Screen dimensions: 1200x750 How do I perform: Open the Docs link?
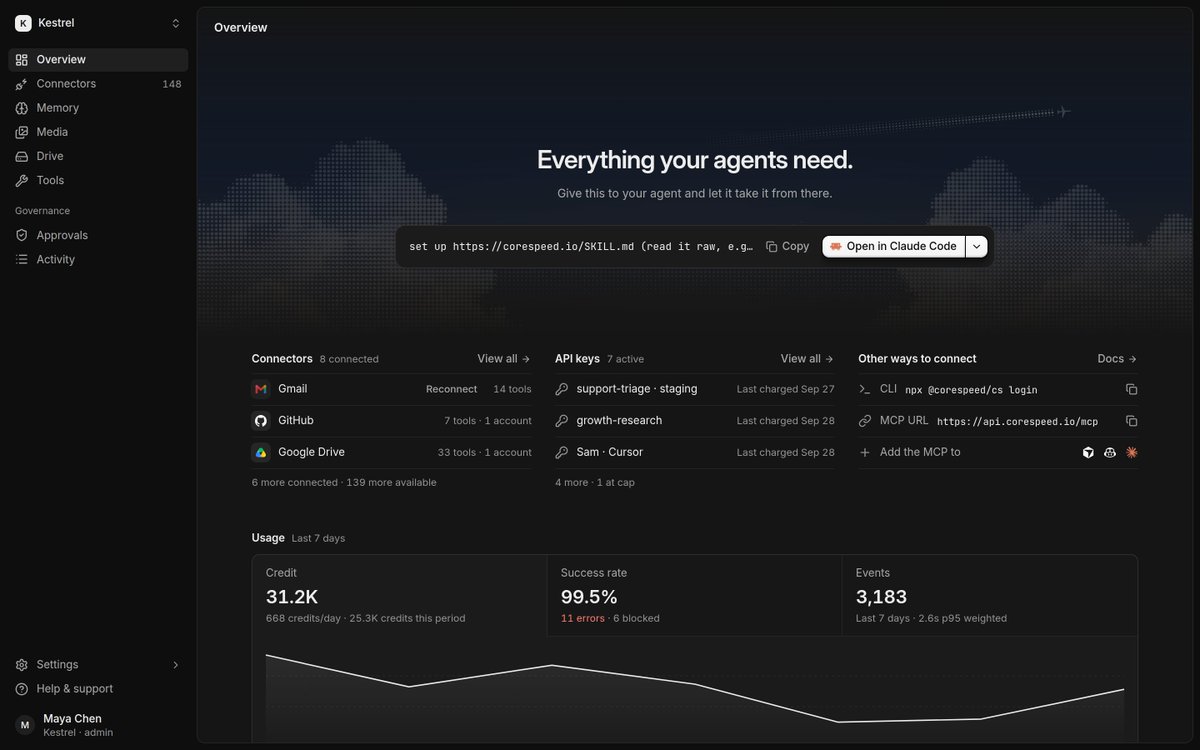click(1118, 359)
